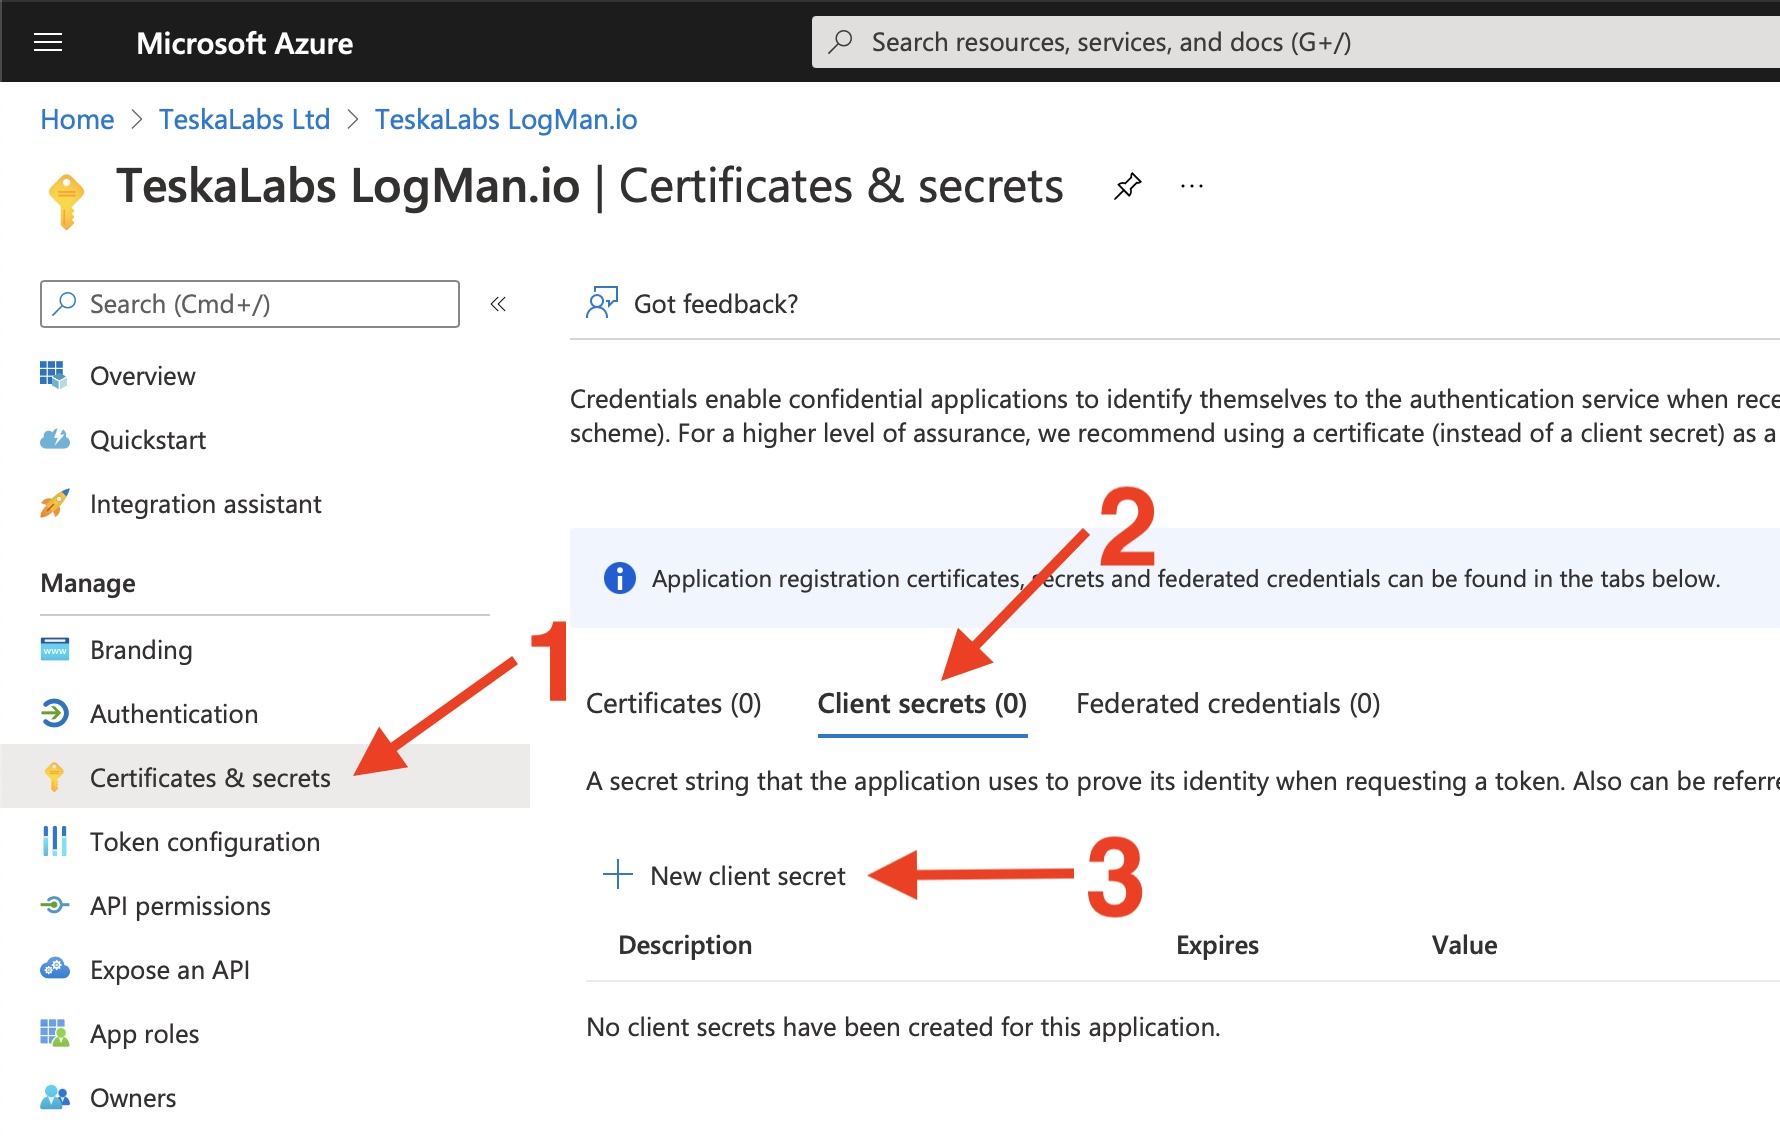
Task: Click the blue info icon in banner
Action: pos(619,578)
